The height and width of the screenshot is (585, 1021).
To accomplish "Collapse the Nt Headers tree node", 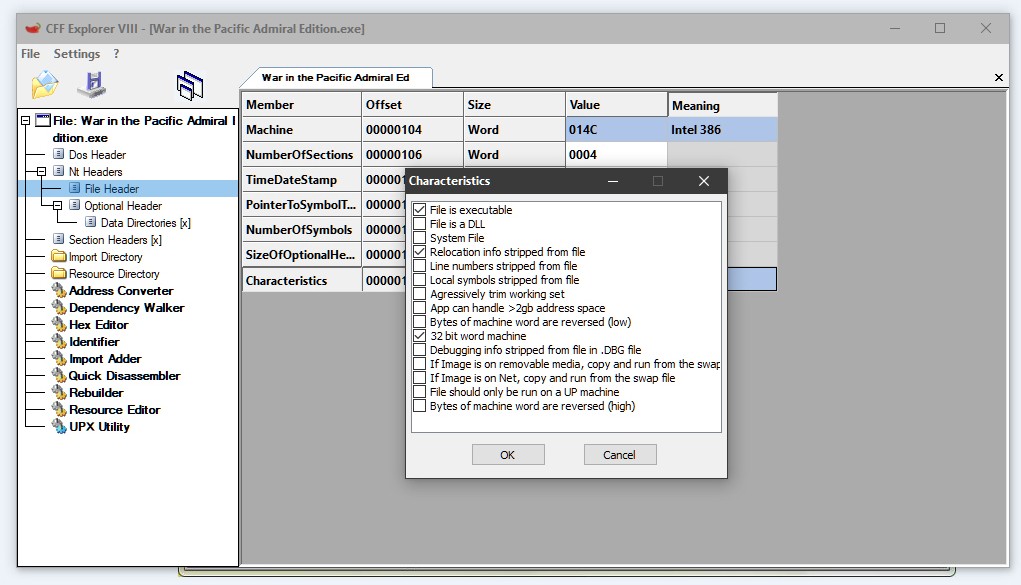I will (x=41, y=171).
